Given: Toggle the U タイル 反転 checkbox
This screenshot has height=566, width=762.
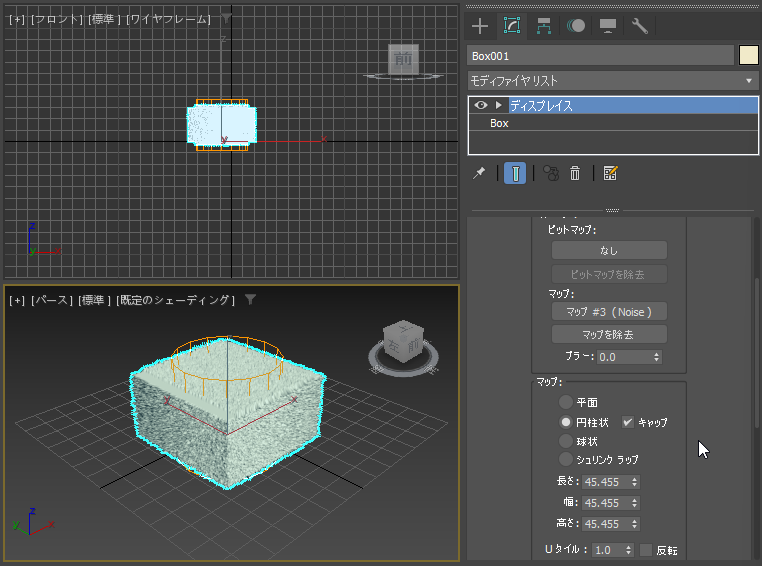Looking at the screenshot, I should pyautogui.click(x=646, y=550).
